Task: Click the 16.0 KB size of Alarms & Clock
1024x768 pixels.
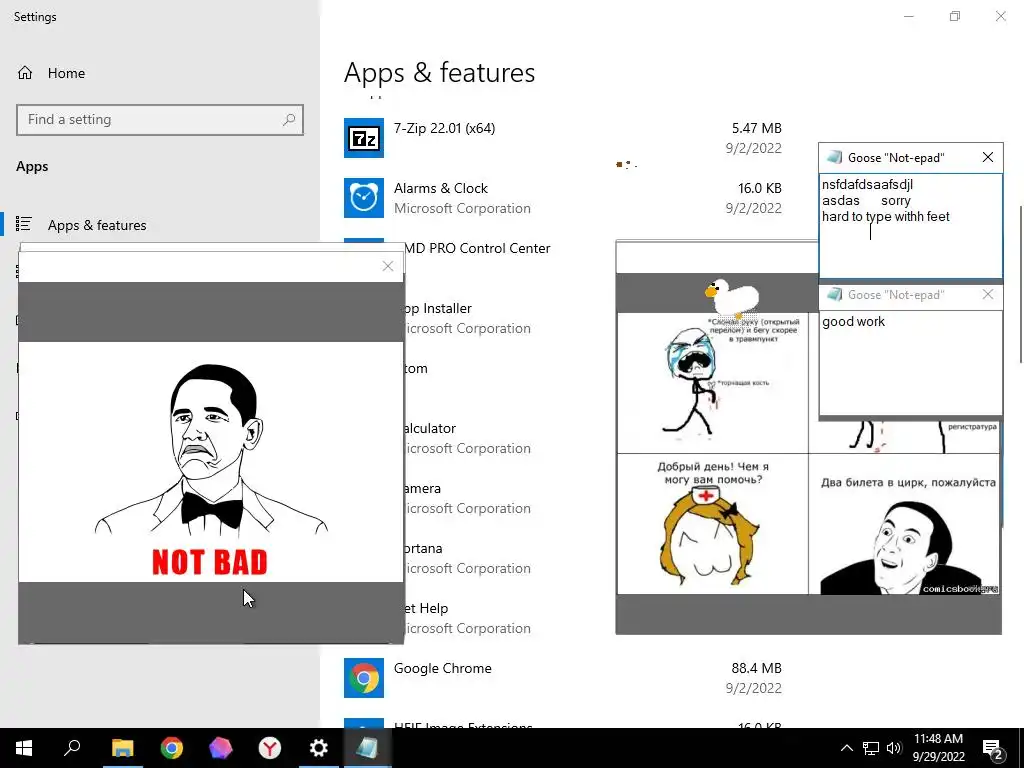Action: 760,188
